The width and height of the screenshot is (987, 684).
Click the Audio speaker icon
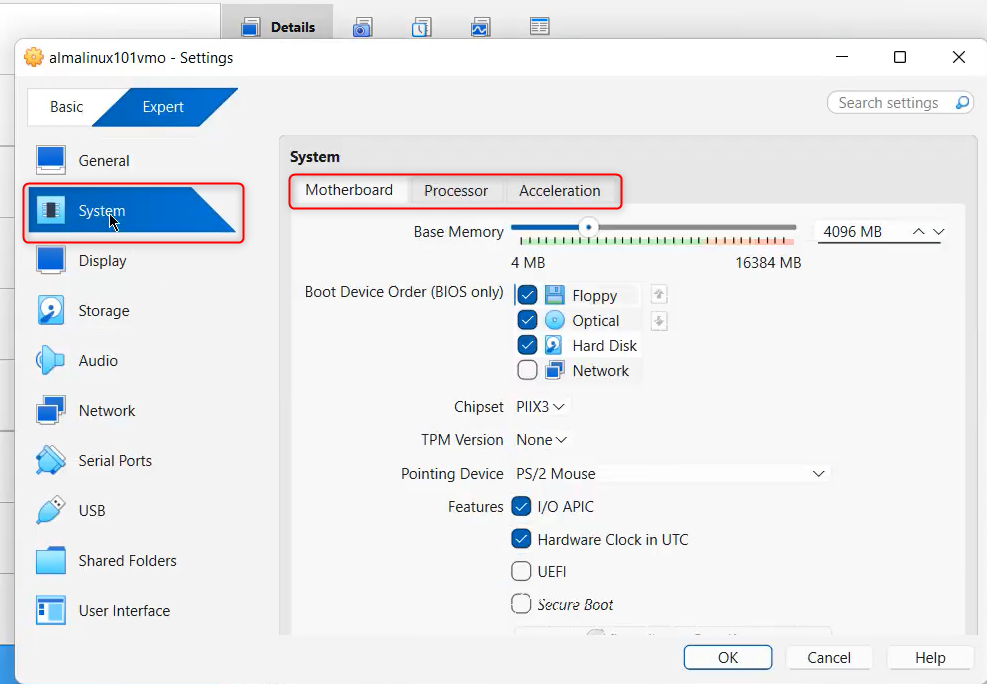[51, 360]
